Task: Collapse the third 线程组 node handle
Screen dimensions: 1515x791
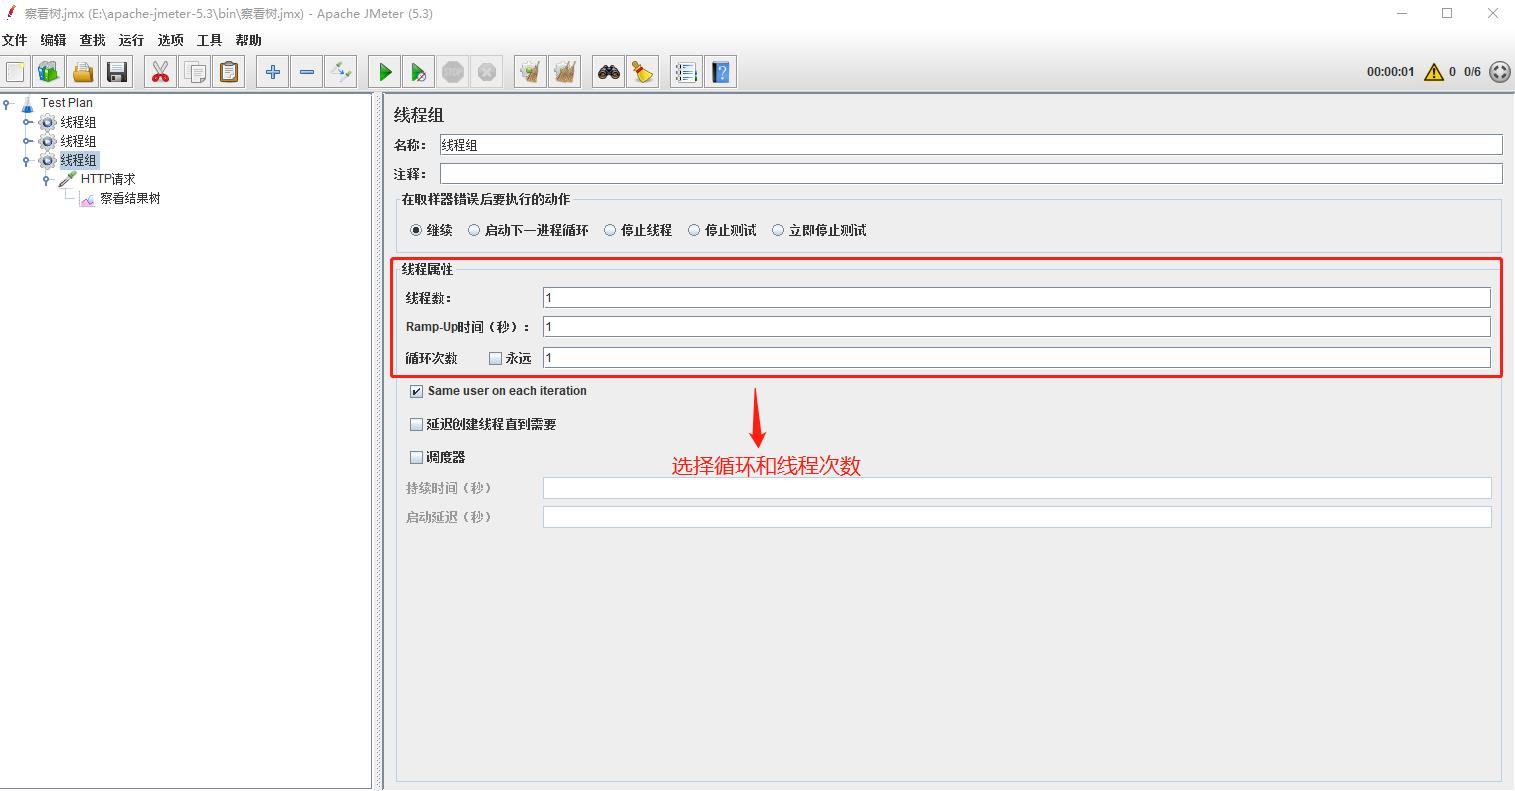Action: point(27,160)
